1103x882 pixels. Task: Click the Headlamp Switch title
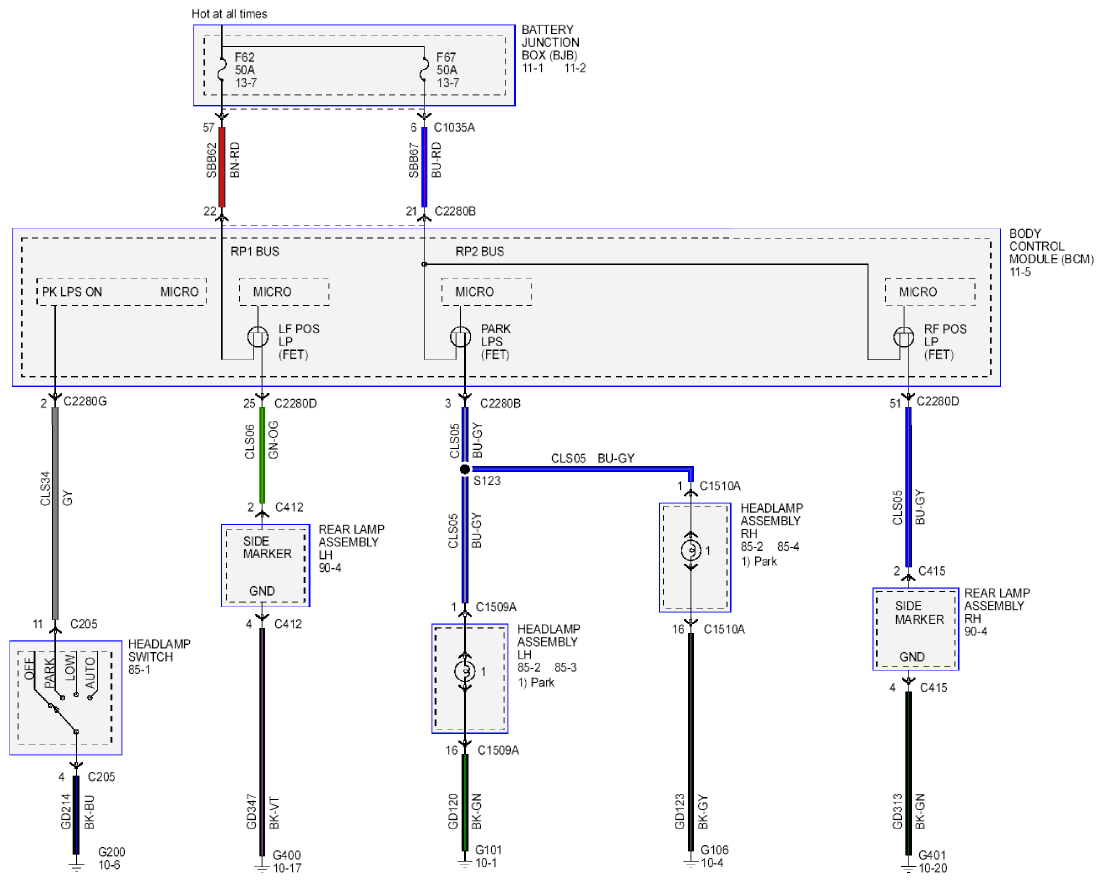(x=159, y=651)
